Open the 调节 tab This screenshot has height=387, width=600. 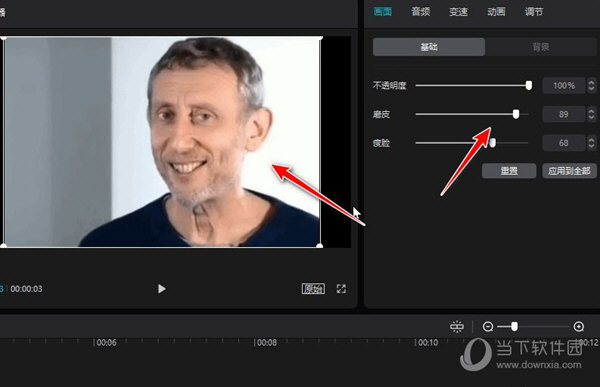click(534, 11)
